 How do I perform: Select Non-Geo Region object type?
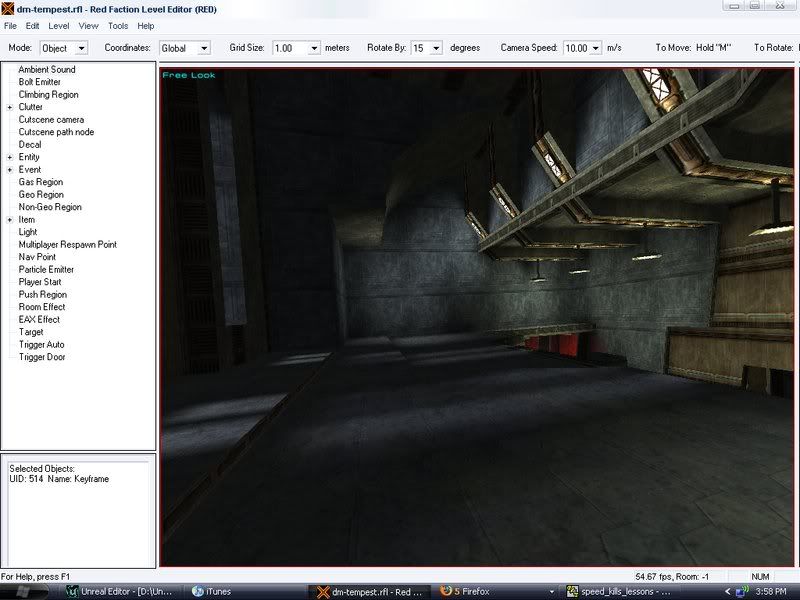[x=50, y=207]
